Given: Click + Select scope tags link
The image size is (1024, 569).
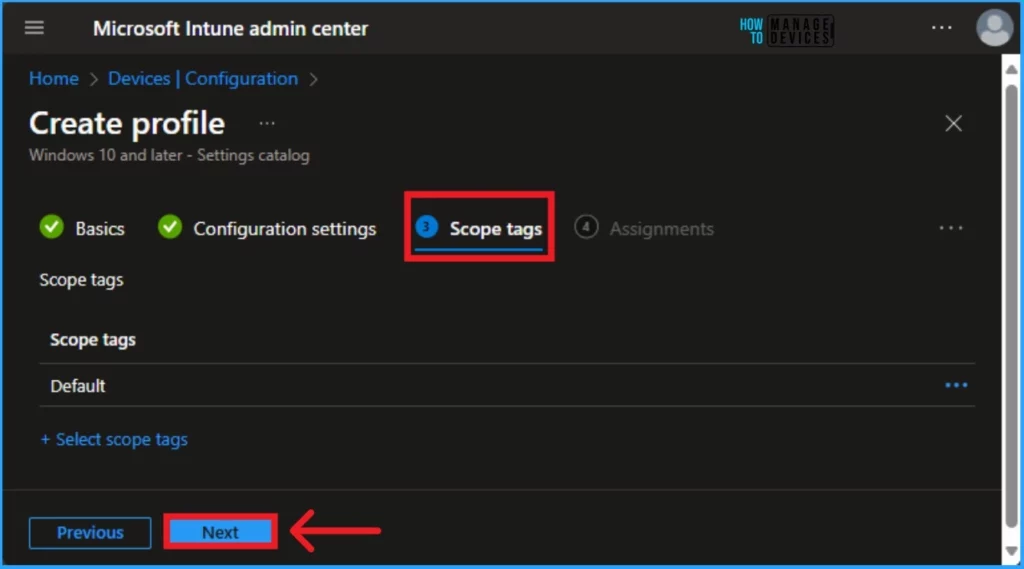Looking at the screenshot, I should click(x=114, y=439).
